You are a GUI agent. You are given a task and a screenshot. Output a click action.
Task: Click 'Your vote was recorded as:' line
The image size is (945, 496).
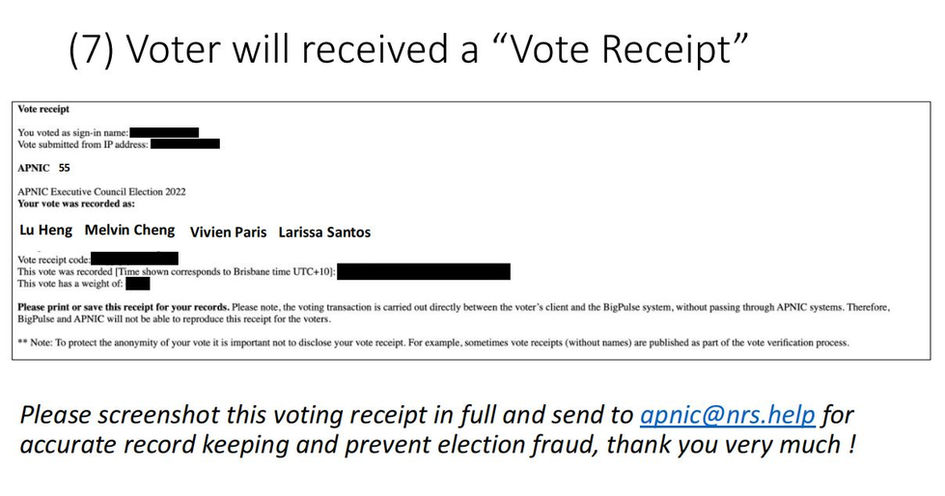point(76,204)
